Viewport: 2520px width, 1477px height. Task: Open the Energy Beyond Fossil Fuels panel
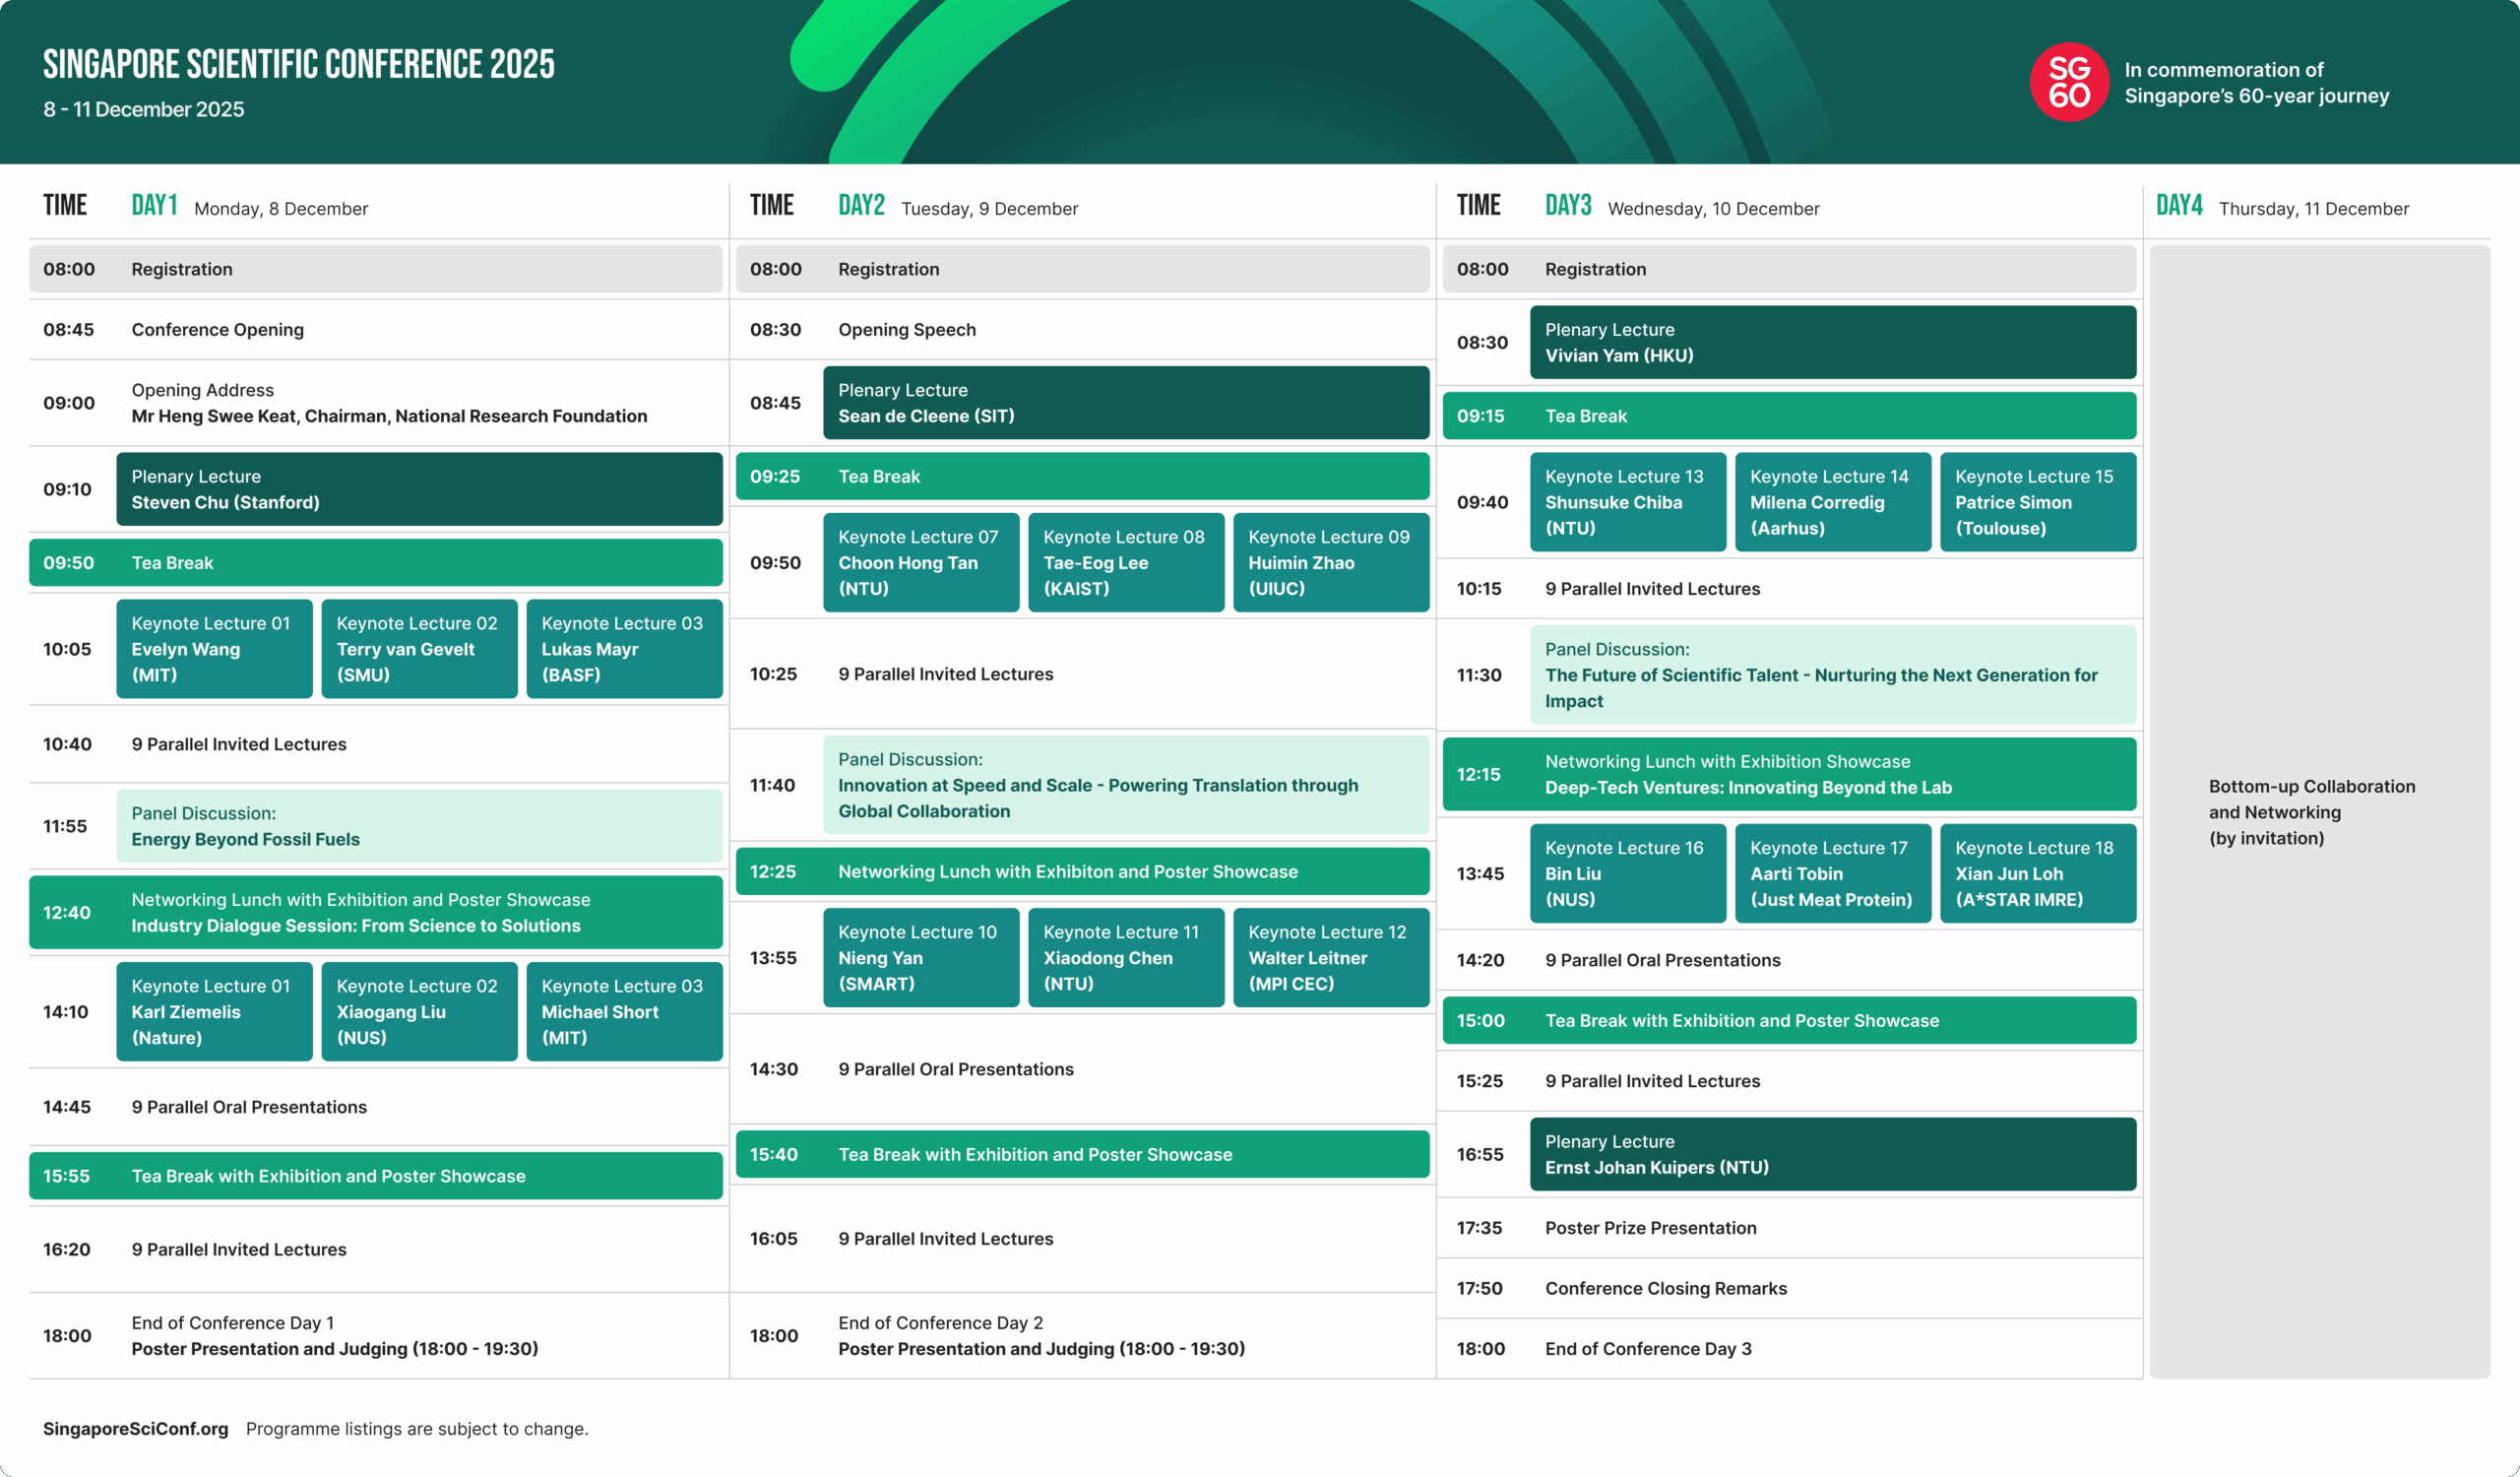(419, 826)
